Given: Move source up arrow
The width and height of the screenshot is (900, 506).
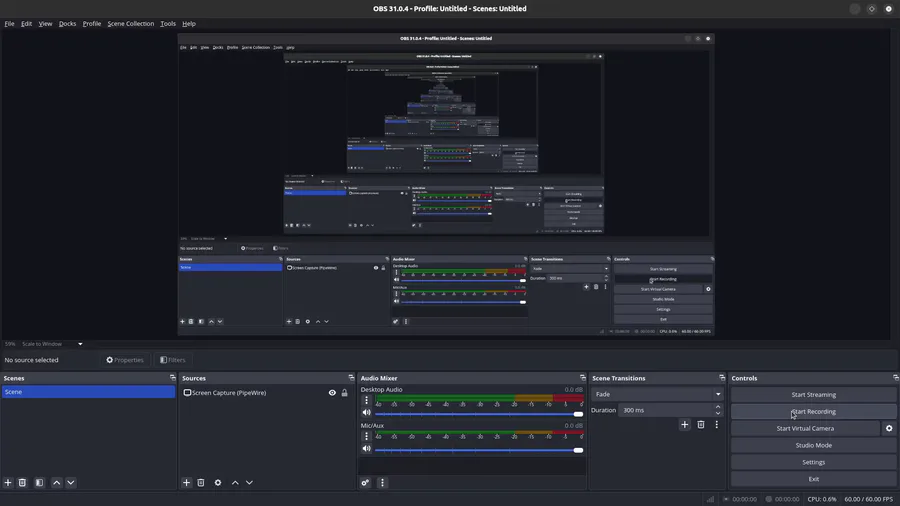Looking at the screenshot, I should point(235,482).
